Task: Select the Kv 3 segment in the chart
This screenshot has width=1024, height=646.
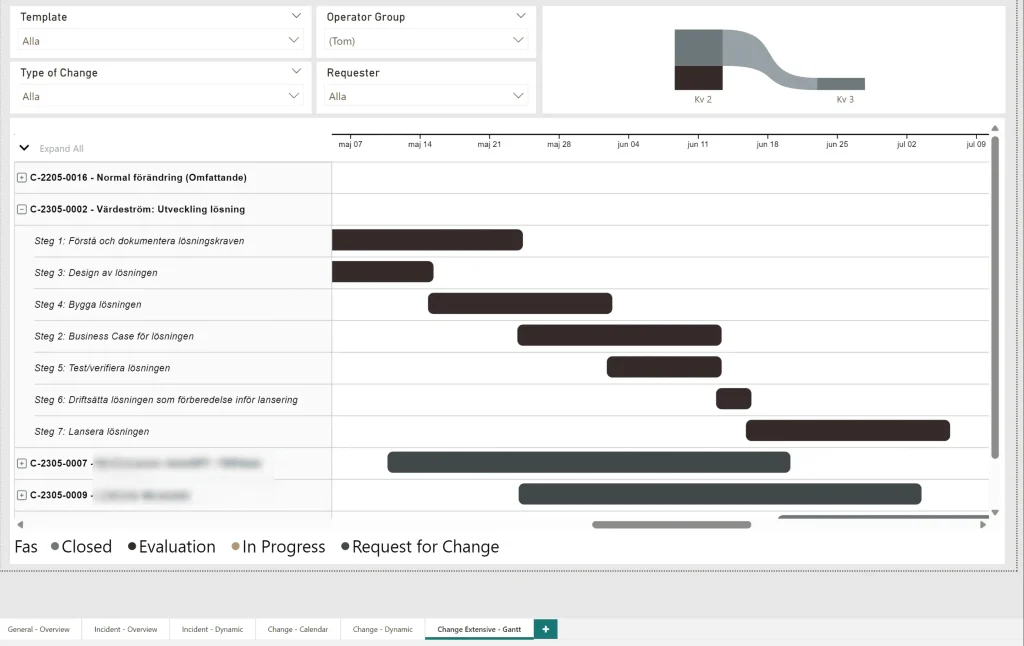Action: click(840, 84)
